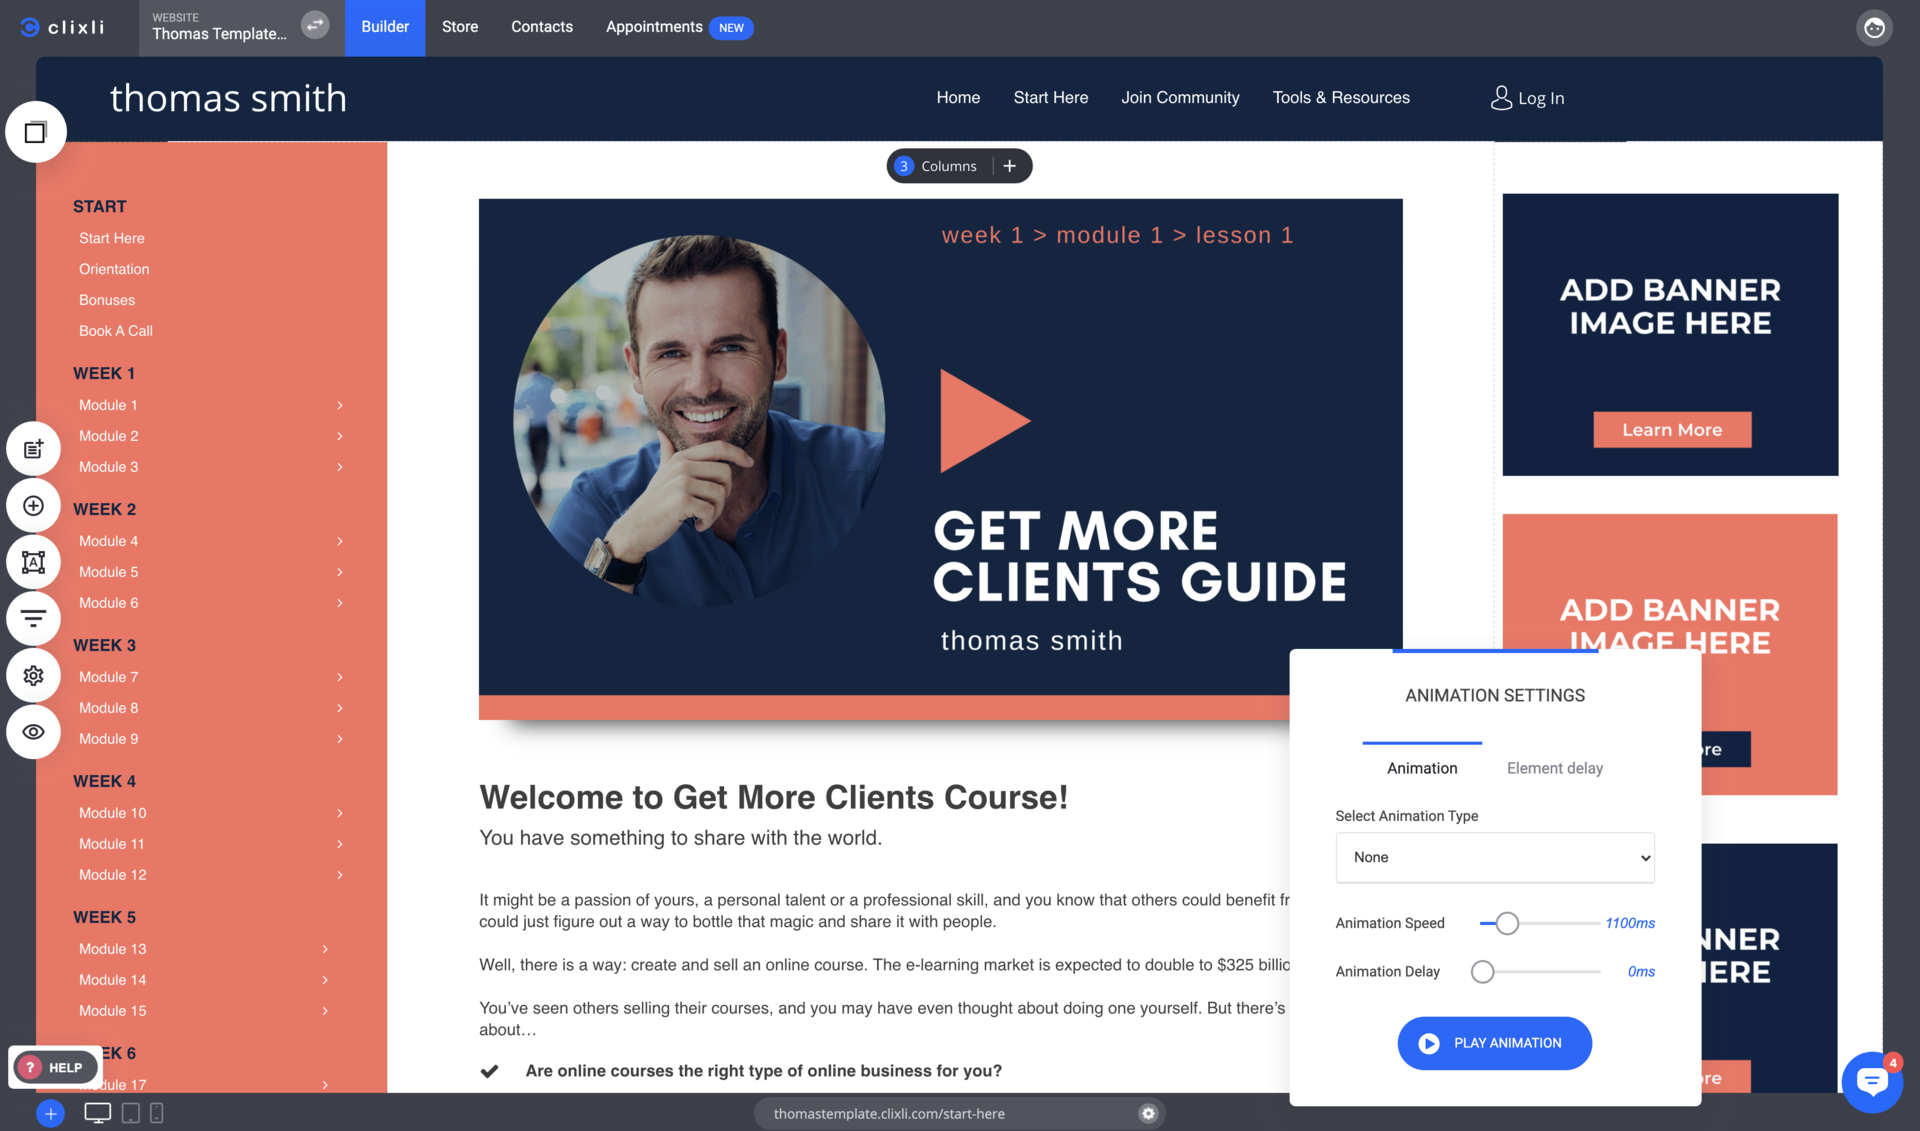Viewport: 1920px width, 1131px height.
Task: Expand Module 3 chevron
Action: [340, 467]
